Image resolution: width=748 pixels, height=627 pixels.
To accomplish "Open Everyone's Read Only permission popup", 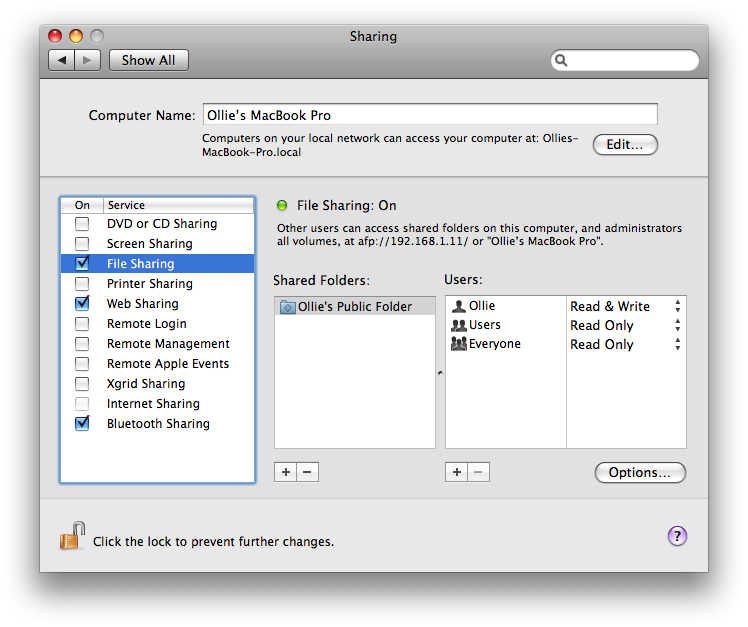I will click(626, 345).
